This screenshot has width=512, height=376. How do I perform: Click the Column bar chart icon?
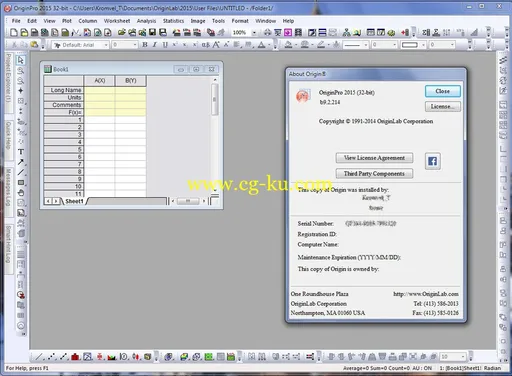click(75, 357)
